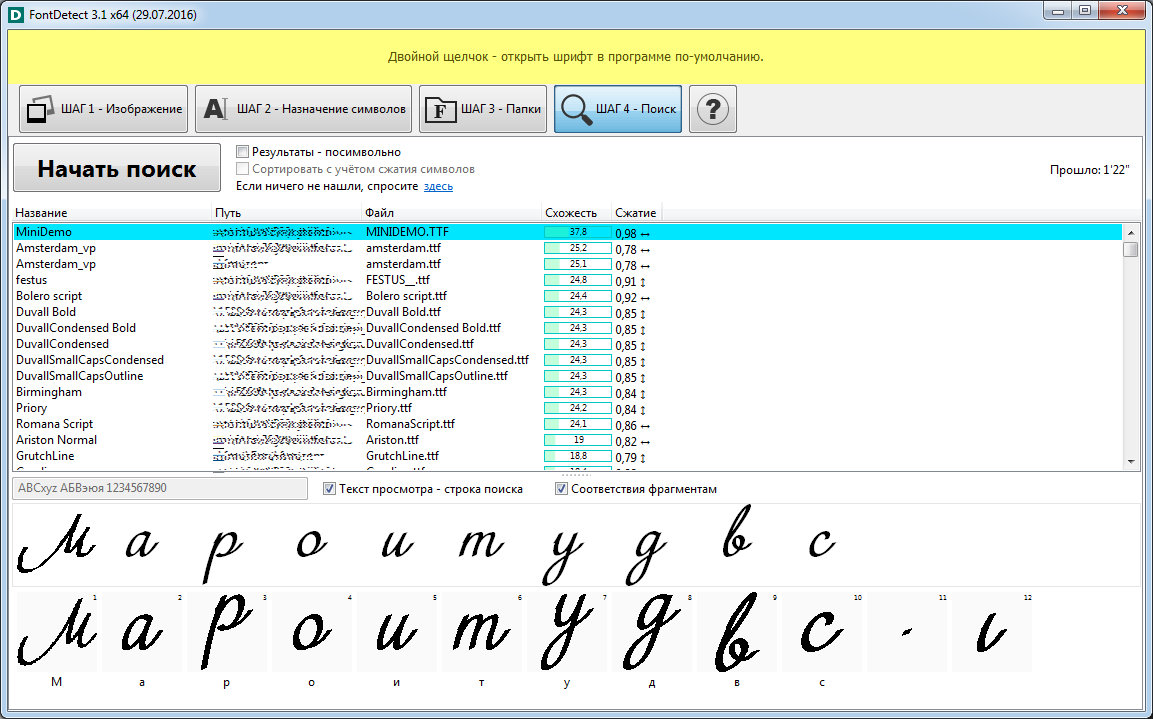Click the Начать поиск button
The image size is (1153, 719).
pyautogui.click(x=116, y=169)
